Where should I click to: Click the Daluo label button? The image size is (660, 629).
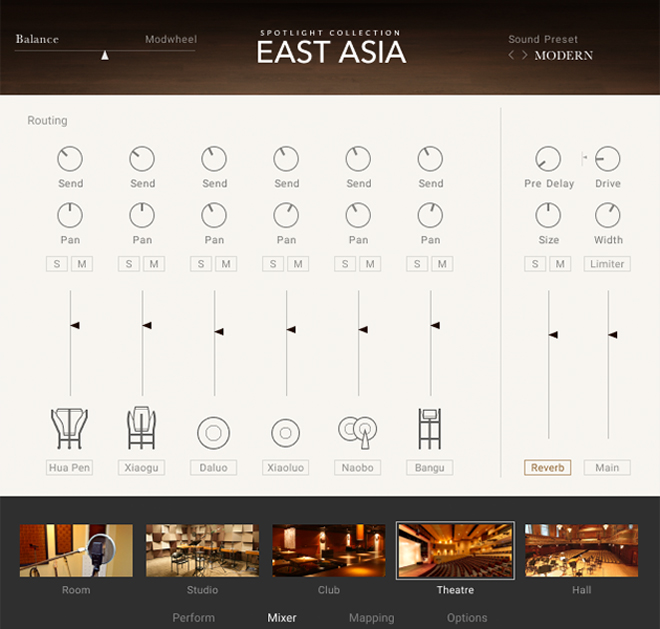point(213,468)
